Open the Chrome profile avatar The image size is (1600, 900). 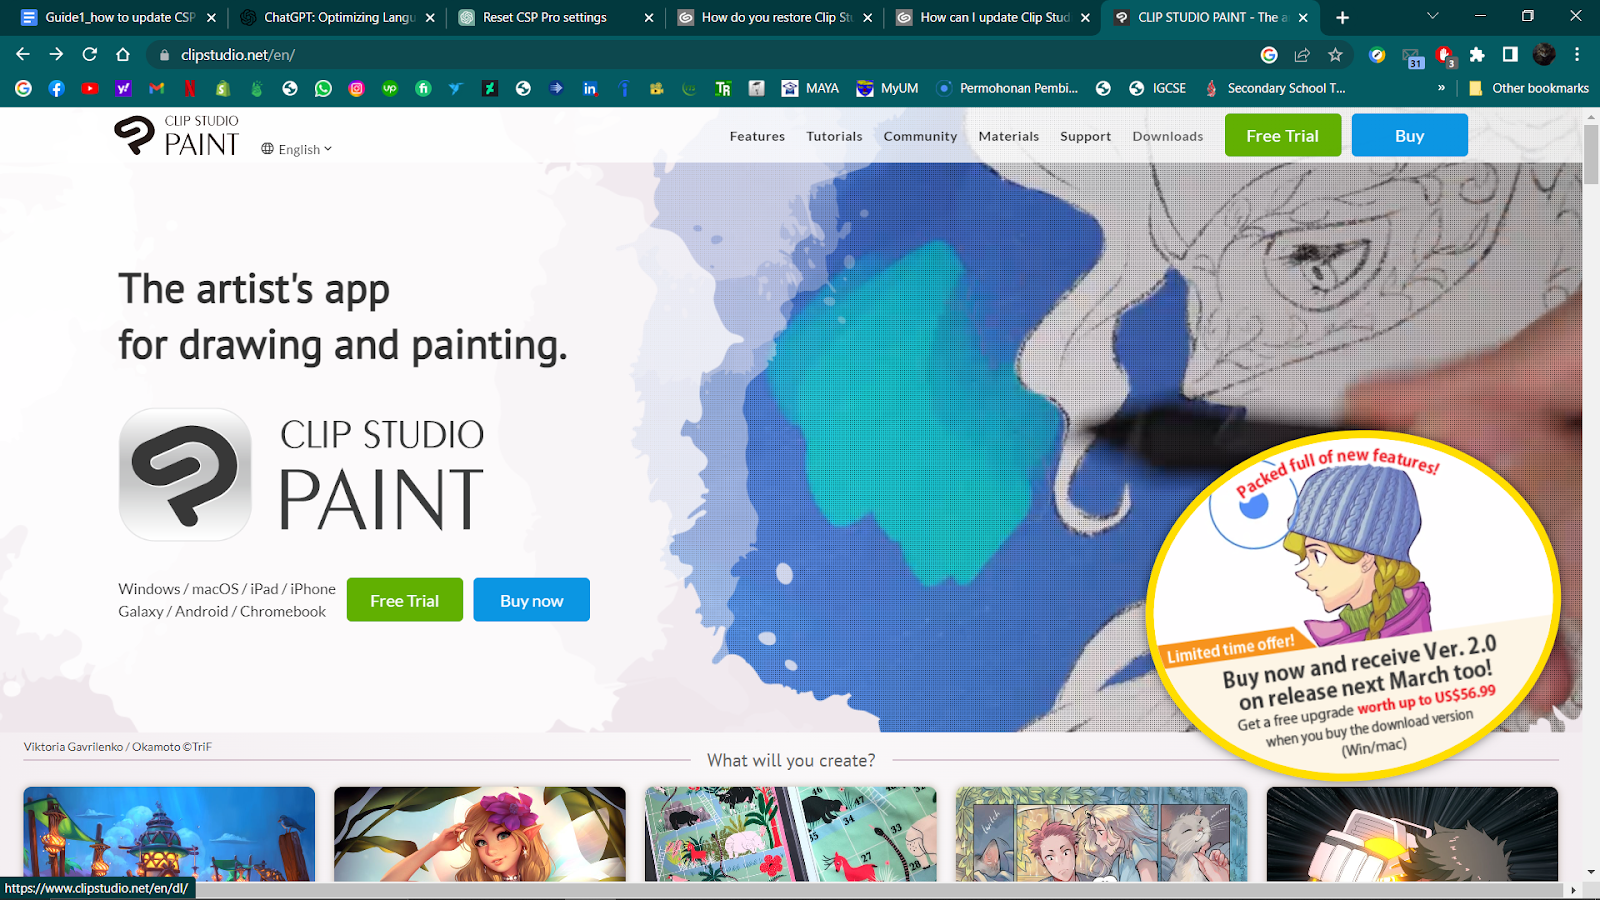(x=1544, y=55)
